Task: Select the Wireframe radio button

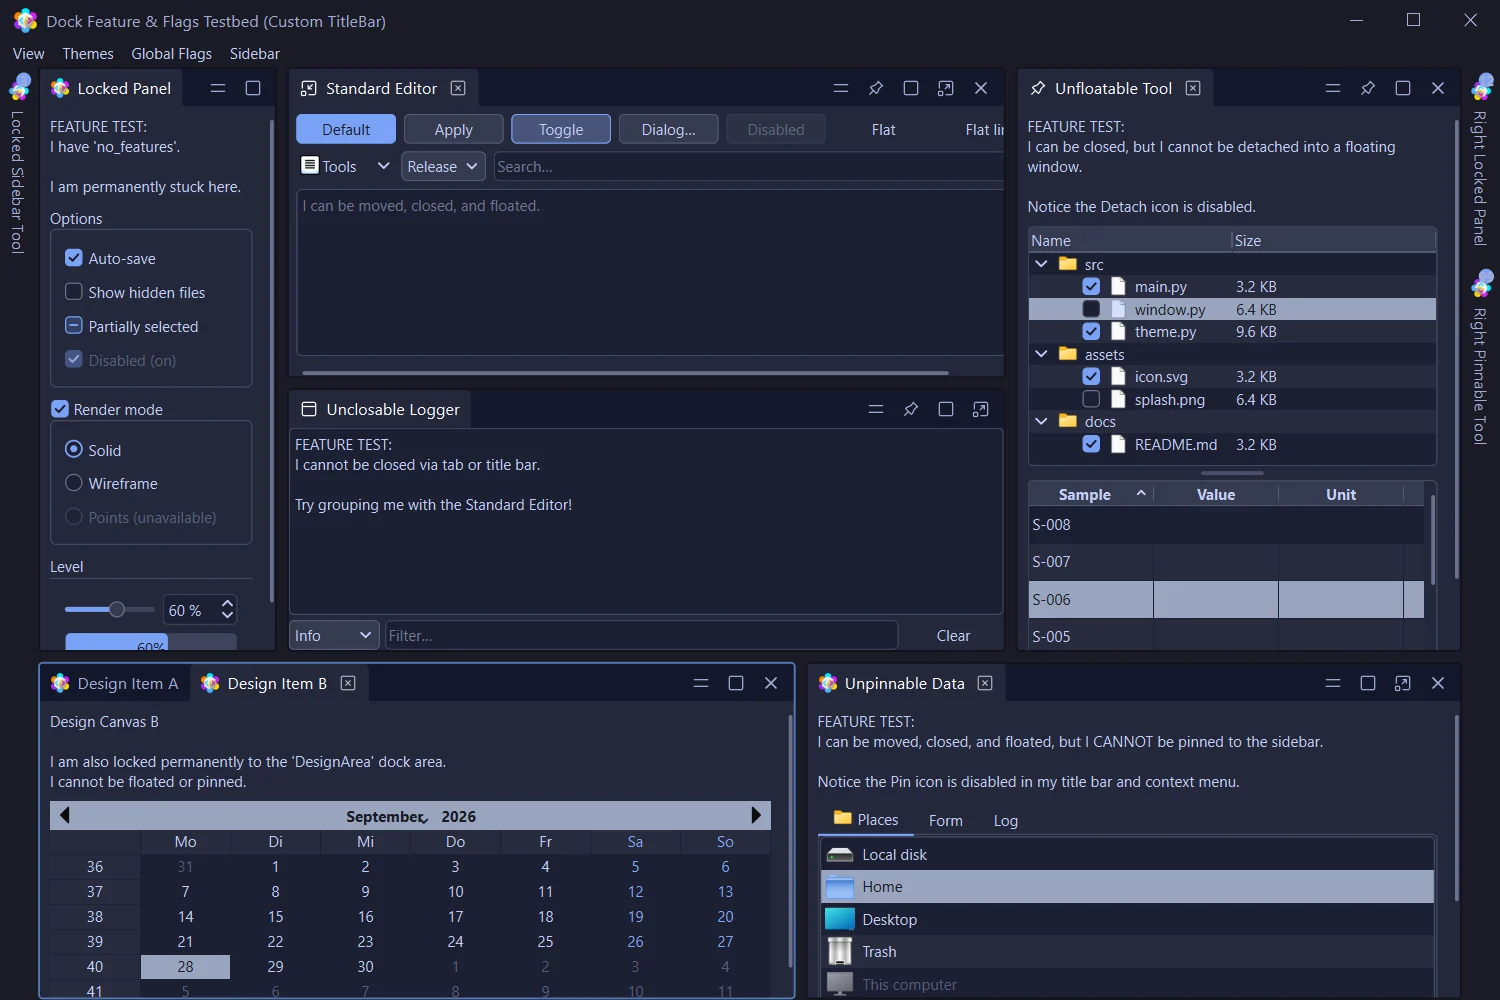Action: [74, 483]
